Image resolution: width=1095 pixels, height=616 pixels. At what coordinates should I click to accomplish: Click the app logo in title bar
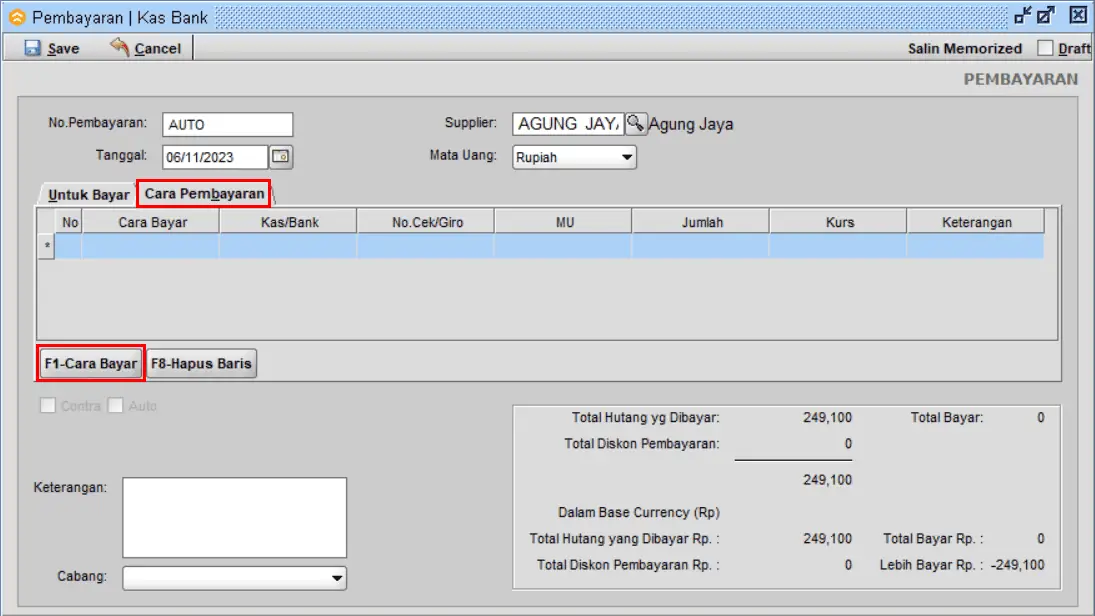point(17,17)
